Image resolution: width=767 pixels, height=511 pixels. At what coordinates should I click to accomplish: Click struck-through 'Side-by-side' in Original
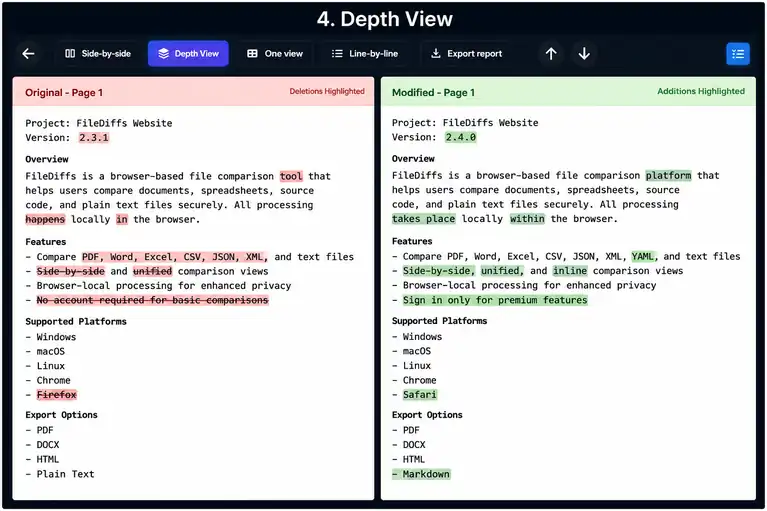(x=70, y=271)
